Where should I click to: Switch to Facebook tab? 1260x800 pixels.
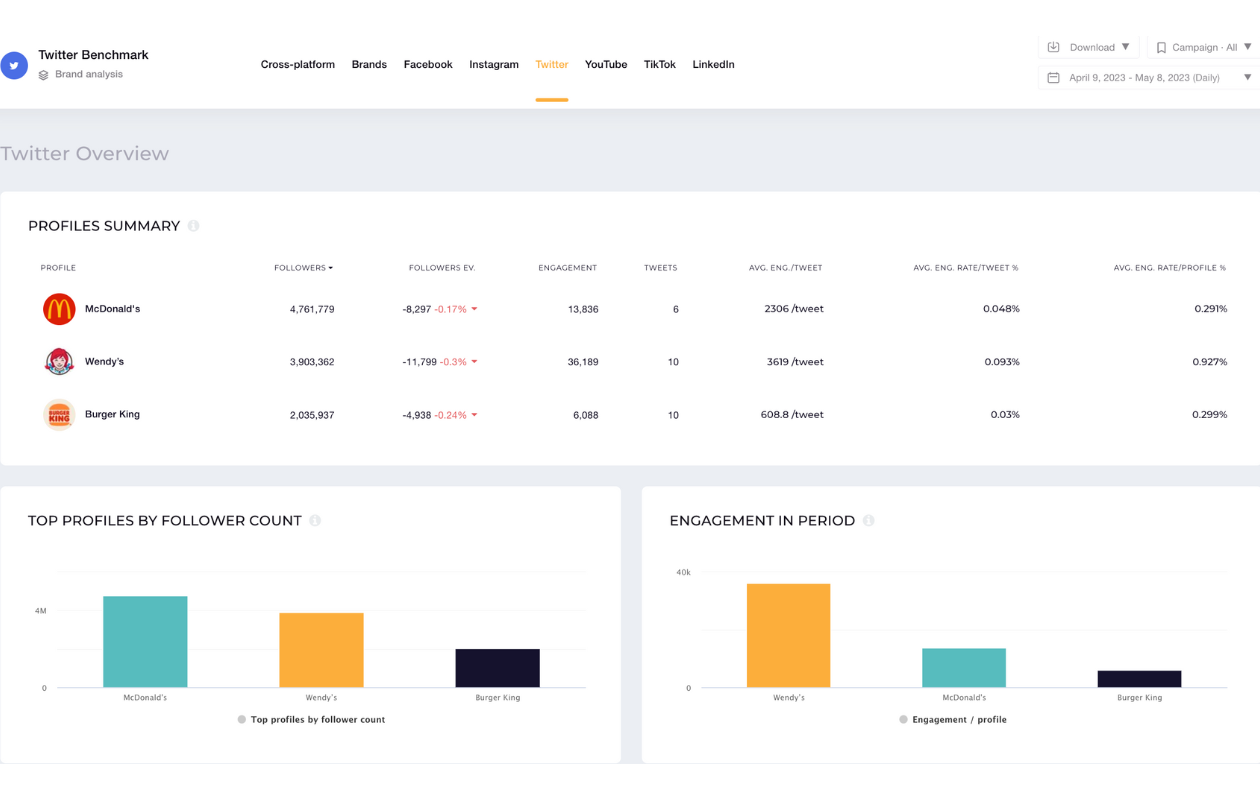(428, 65)
